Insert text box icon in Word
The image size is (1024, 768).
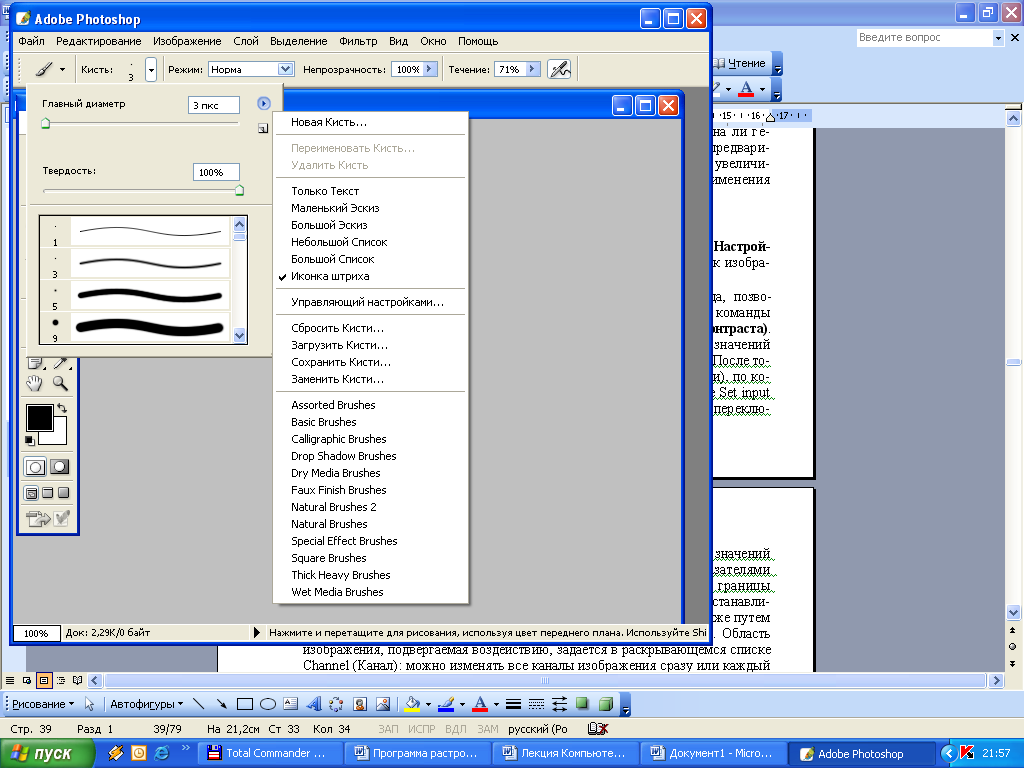(291, 704)
